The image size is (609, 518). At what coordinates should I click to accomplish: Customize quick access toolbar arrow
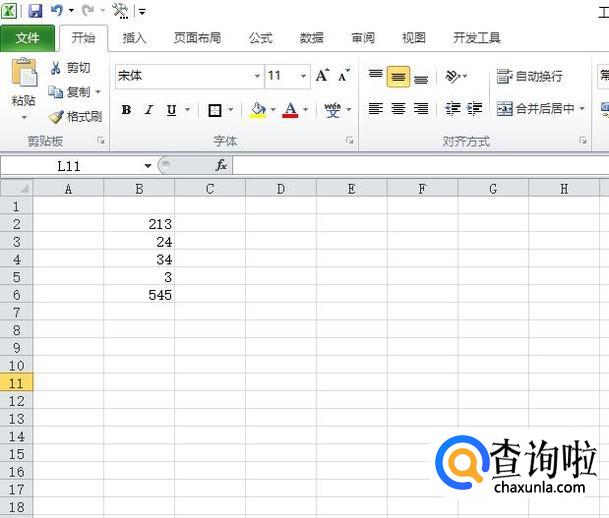coord(143,12)
